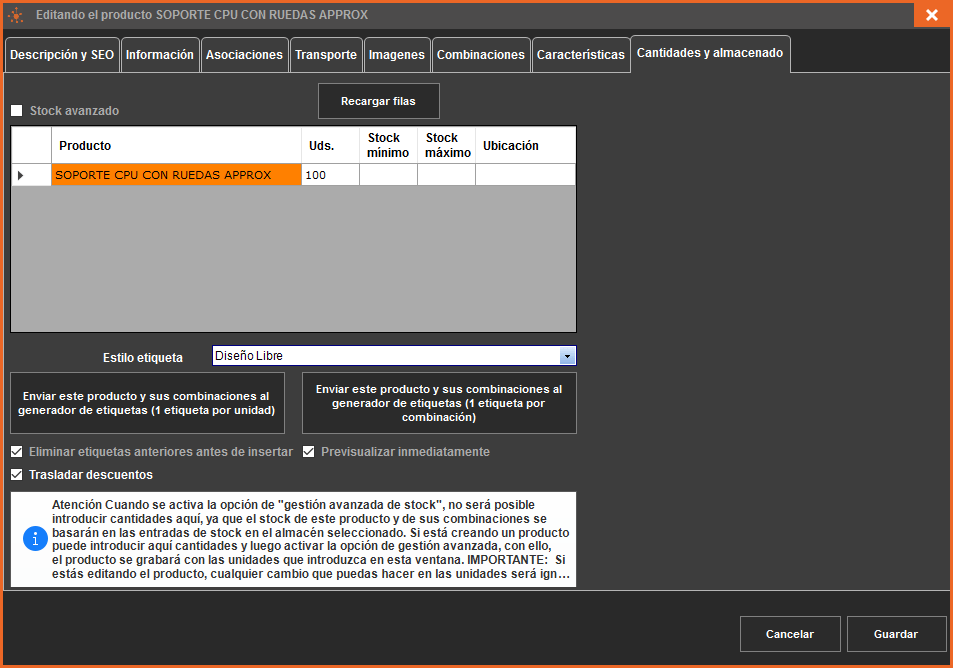Image resolution: width=953 pixels, height=668 pixels.
Task: Select row using the arrow row indicator
Action: [21, 175]
